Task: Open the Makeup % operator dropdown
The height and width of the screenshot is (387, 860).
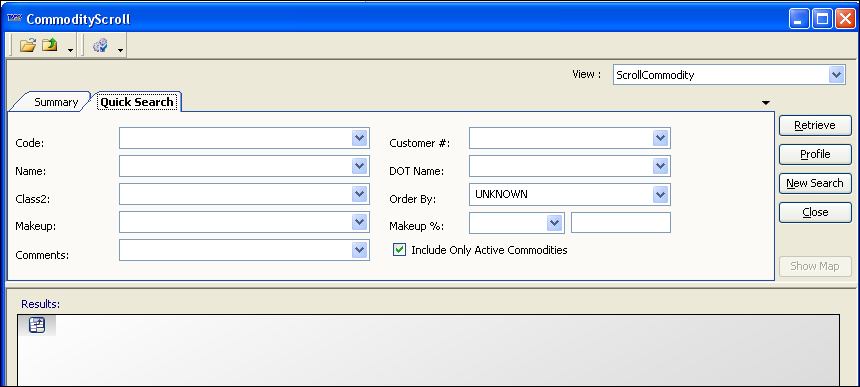Action: [x=555, y=223]
